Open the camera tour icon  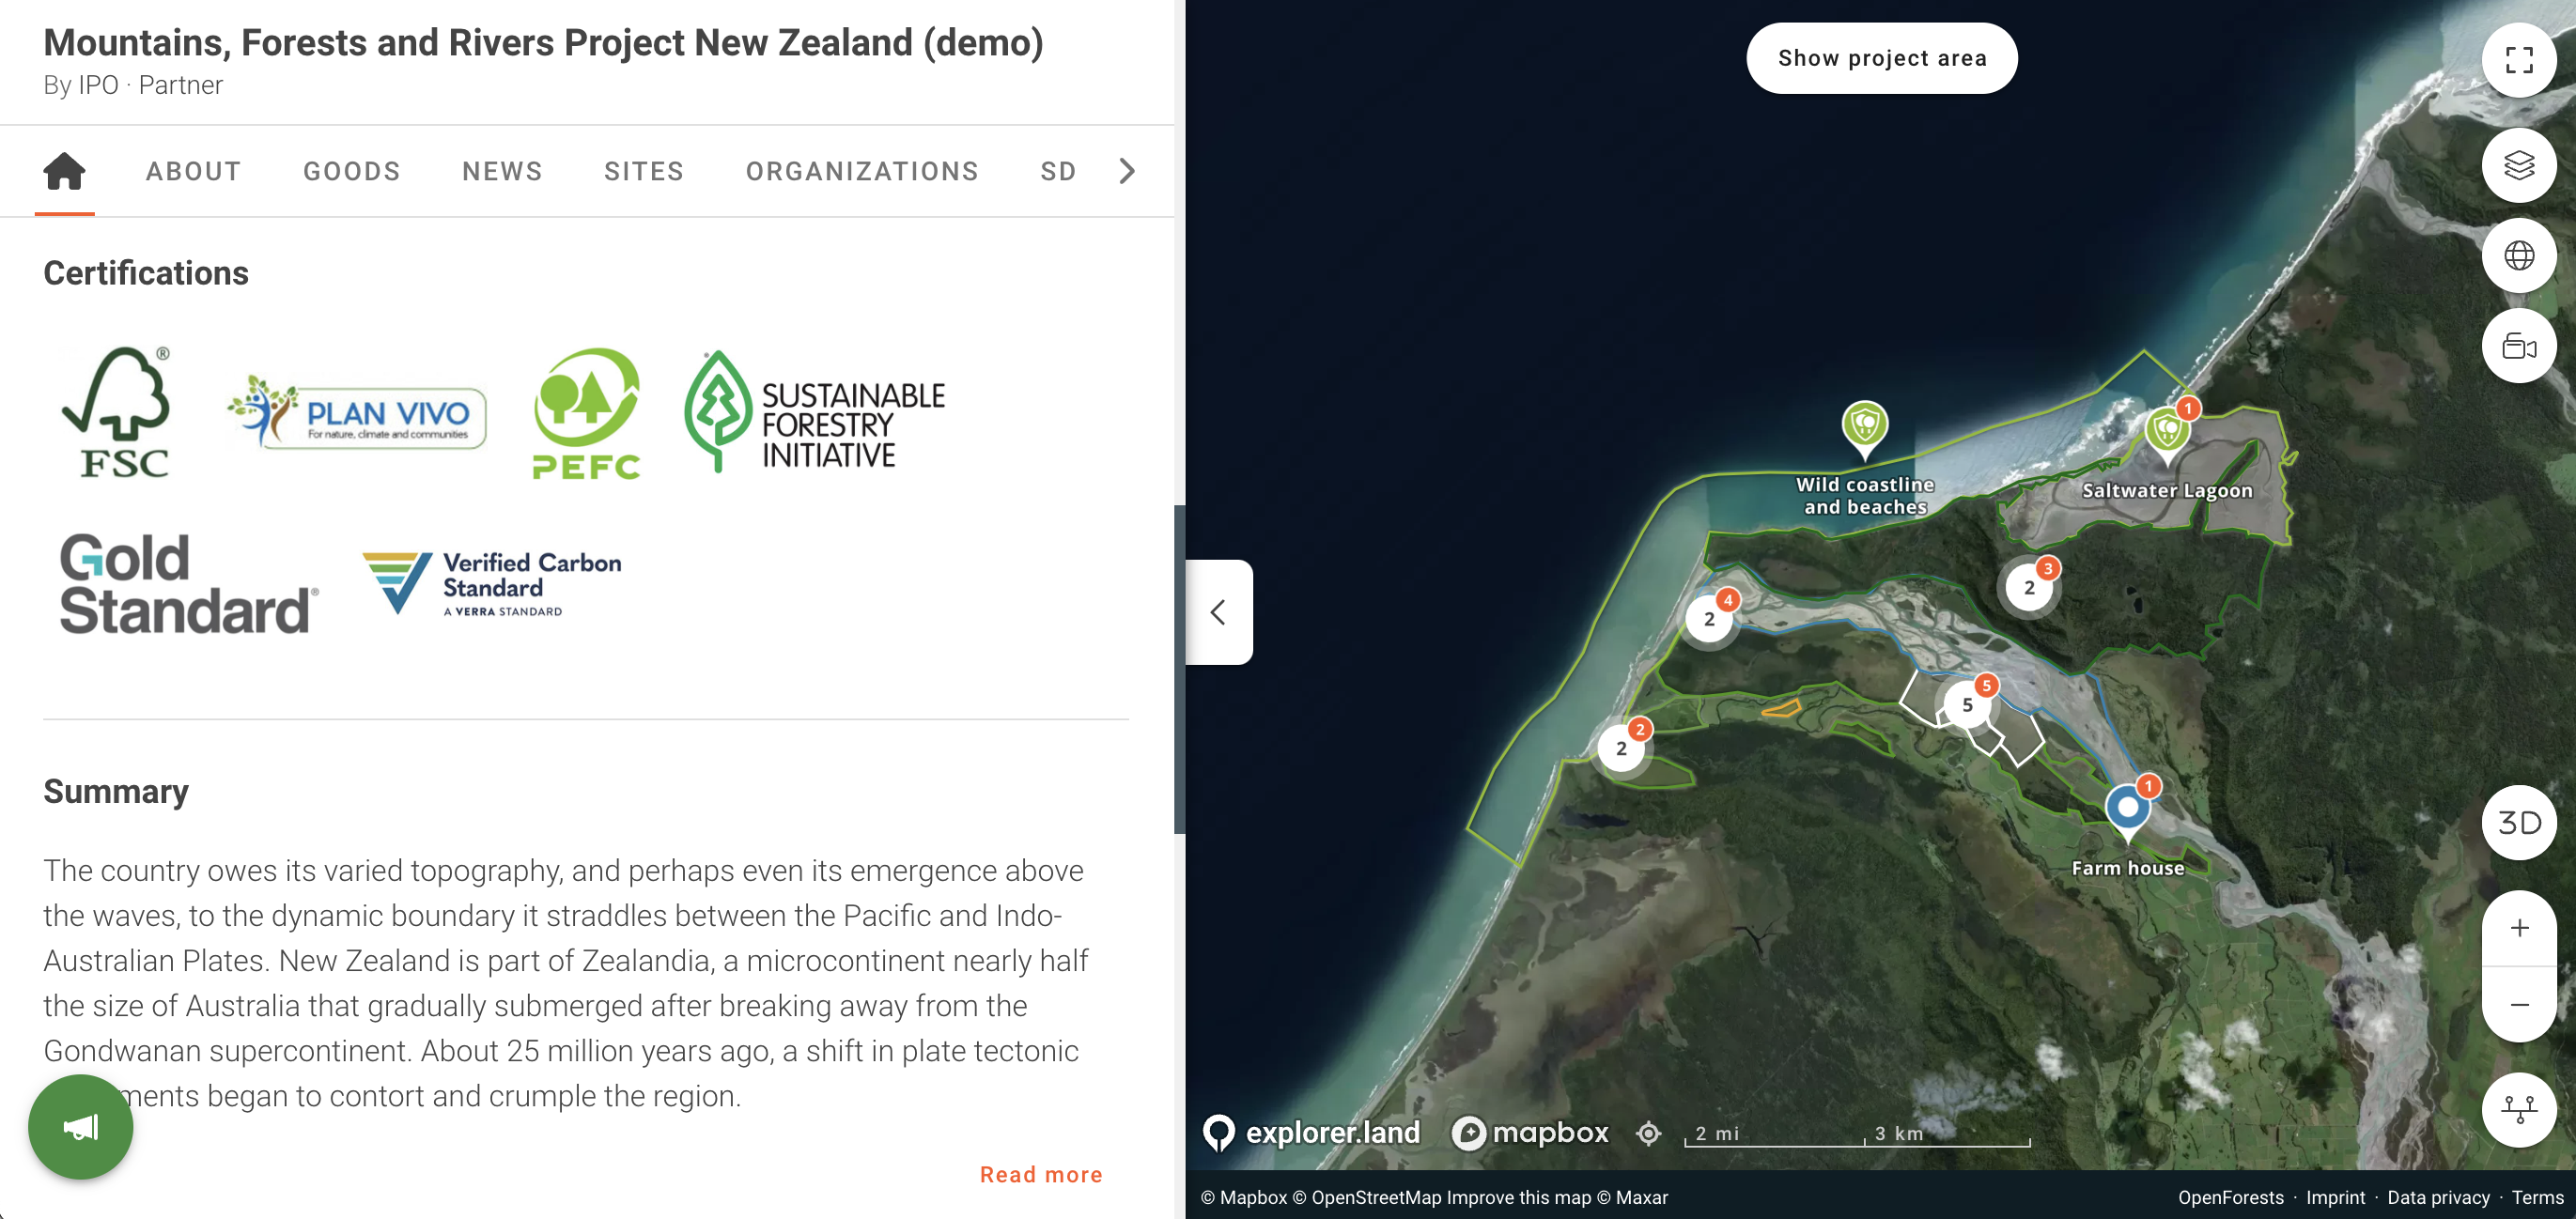(x=2518, y=347)
